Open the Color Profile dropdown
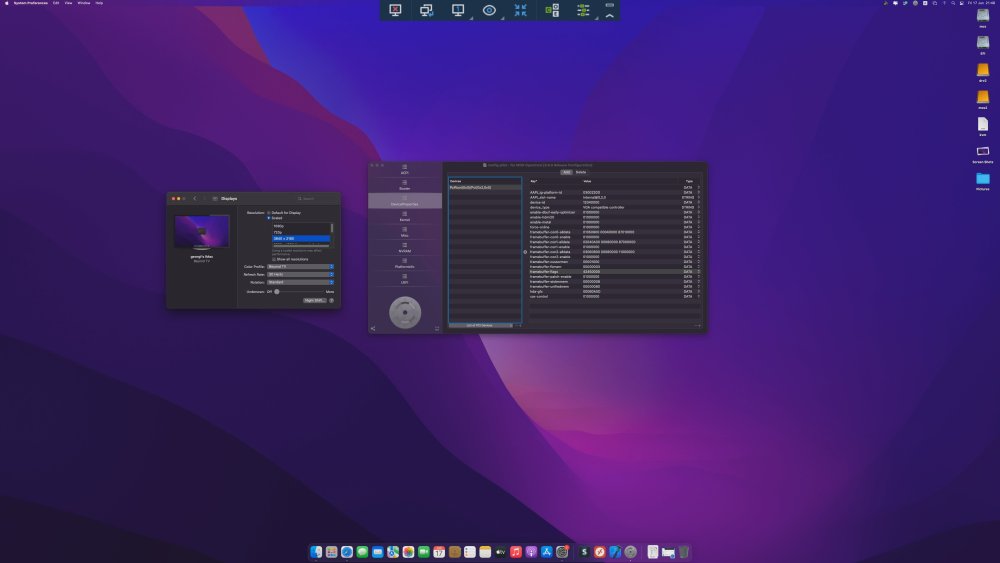Screen dimensions: 1000x563 tap(300, 267)
